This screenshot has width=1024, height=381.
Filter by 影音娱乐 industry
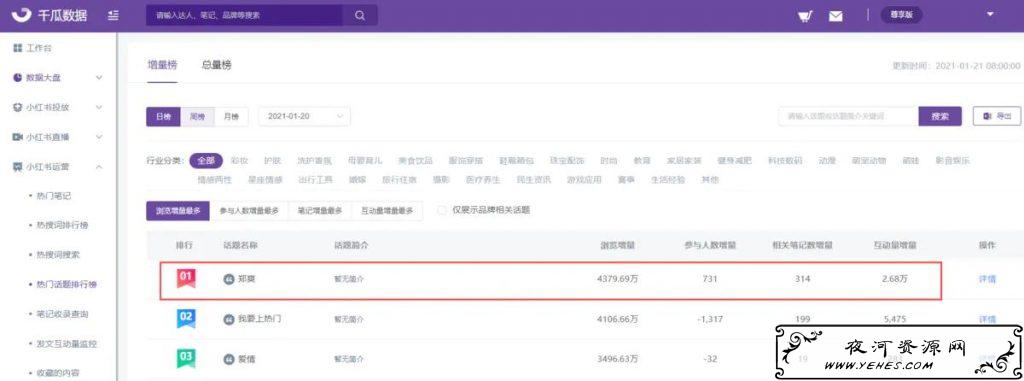(x=953, y=161)
